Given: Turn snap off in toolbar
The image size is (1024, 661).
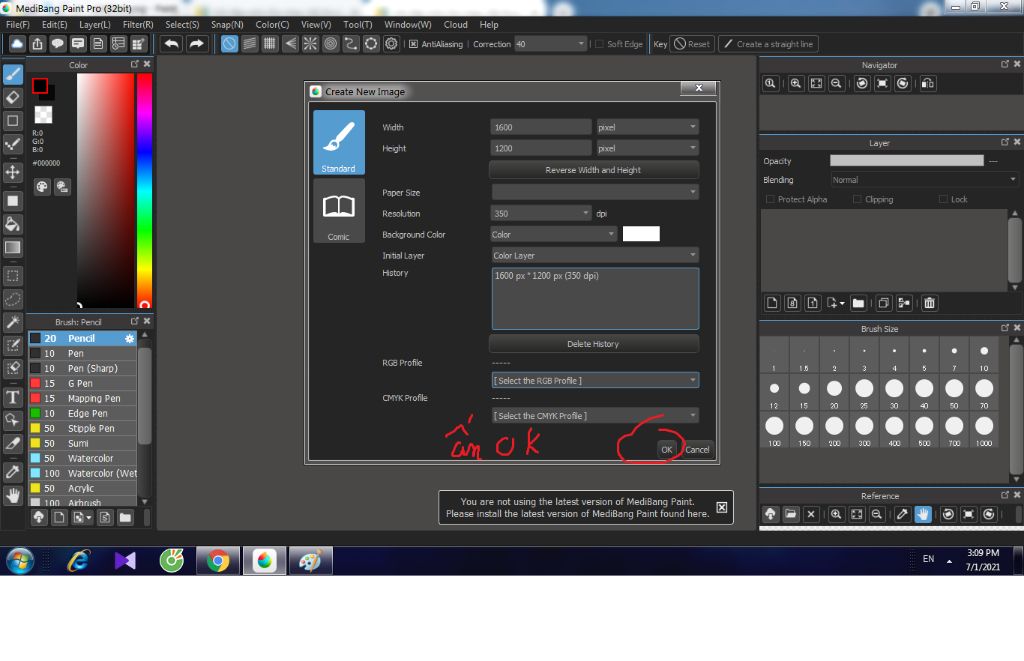Looking at the screenshot, I should 229,44.
